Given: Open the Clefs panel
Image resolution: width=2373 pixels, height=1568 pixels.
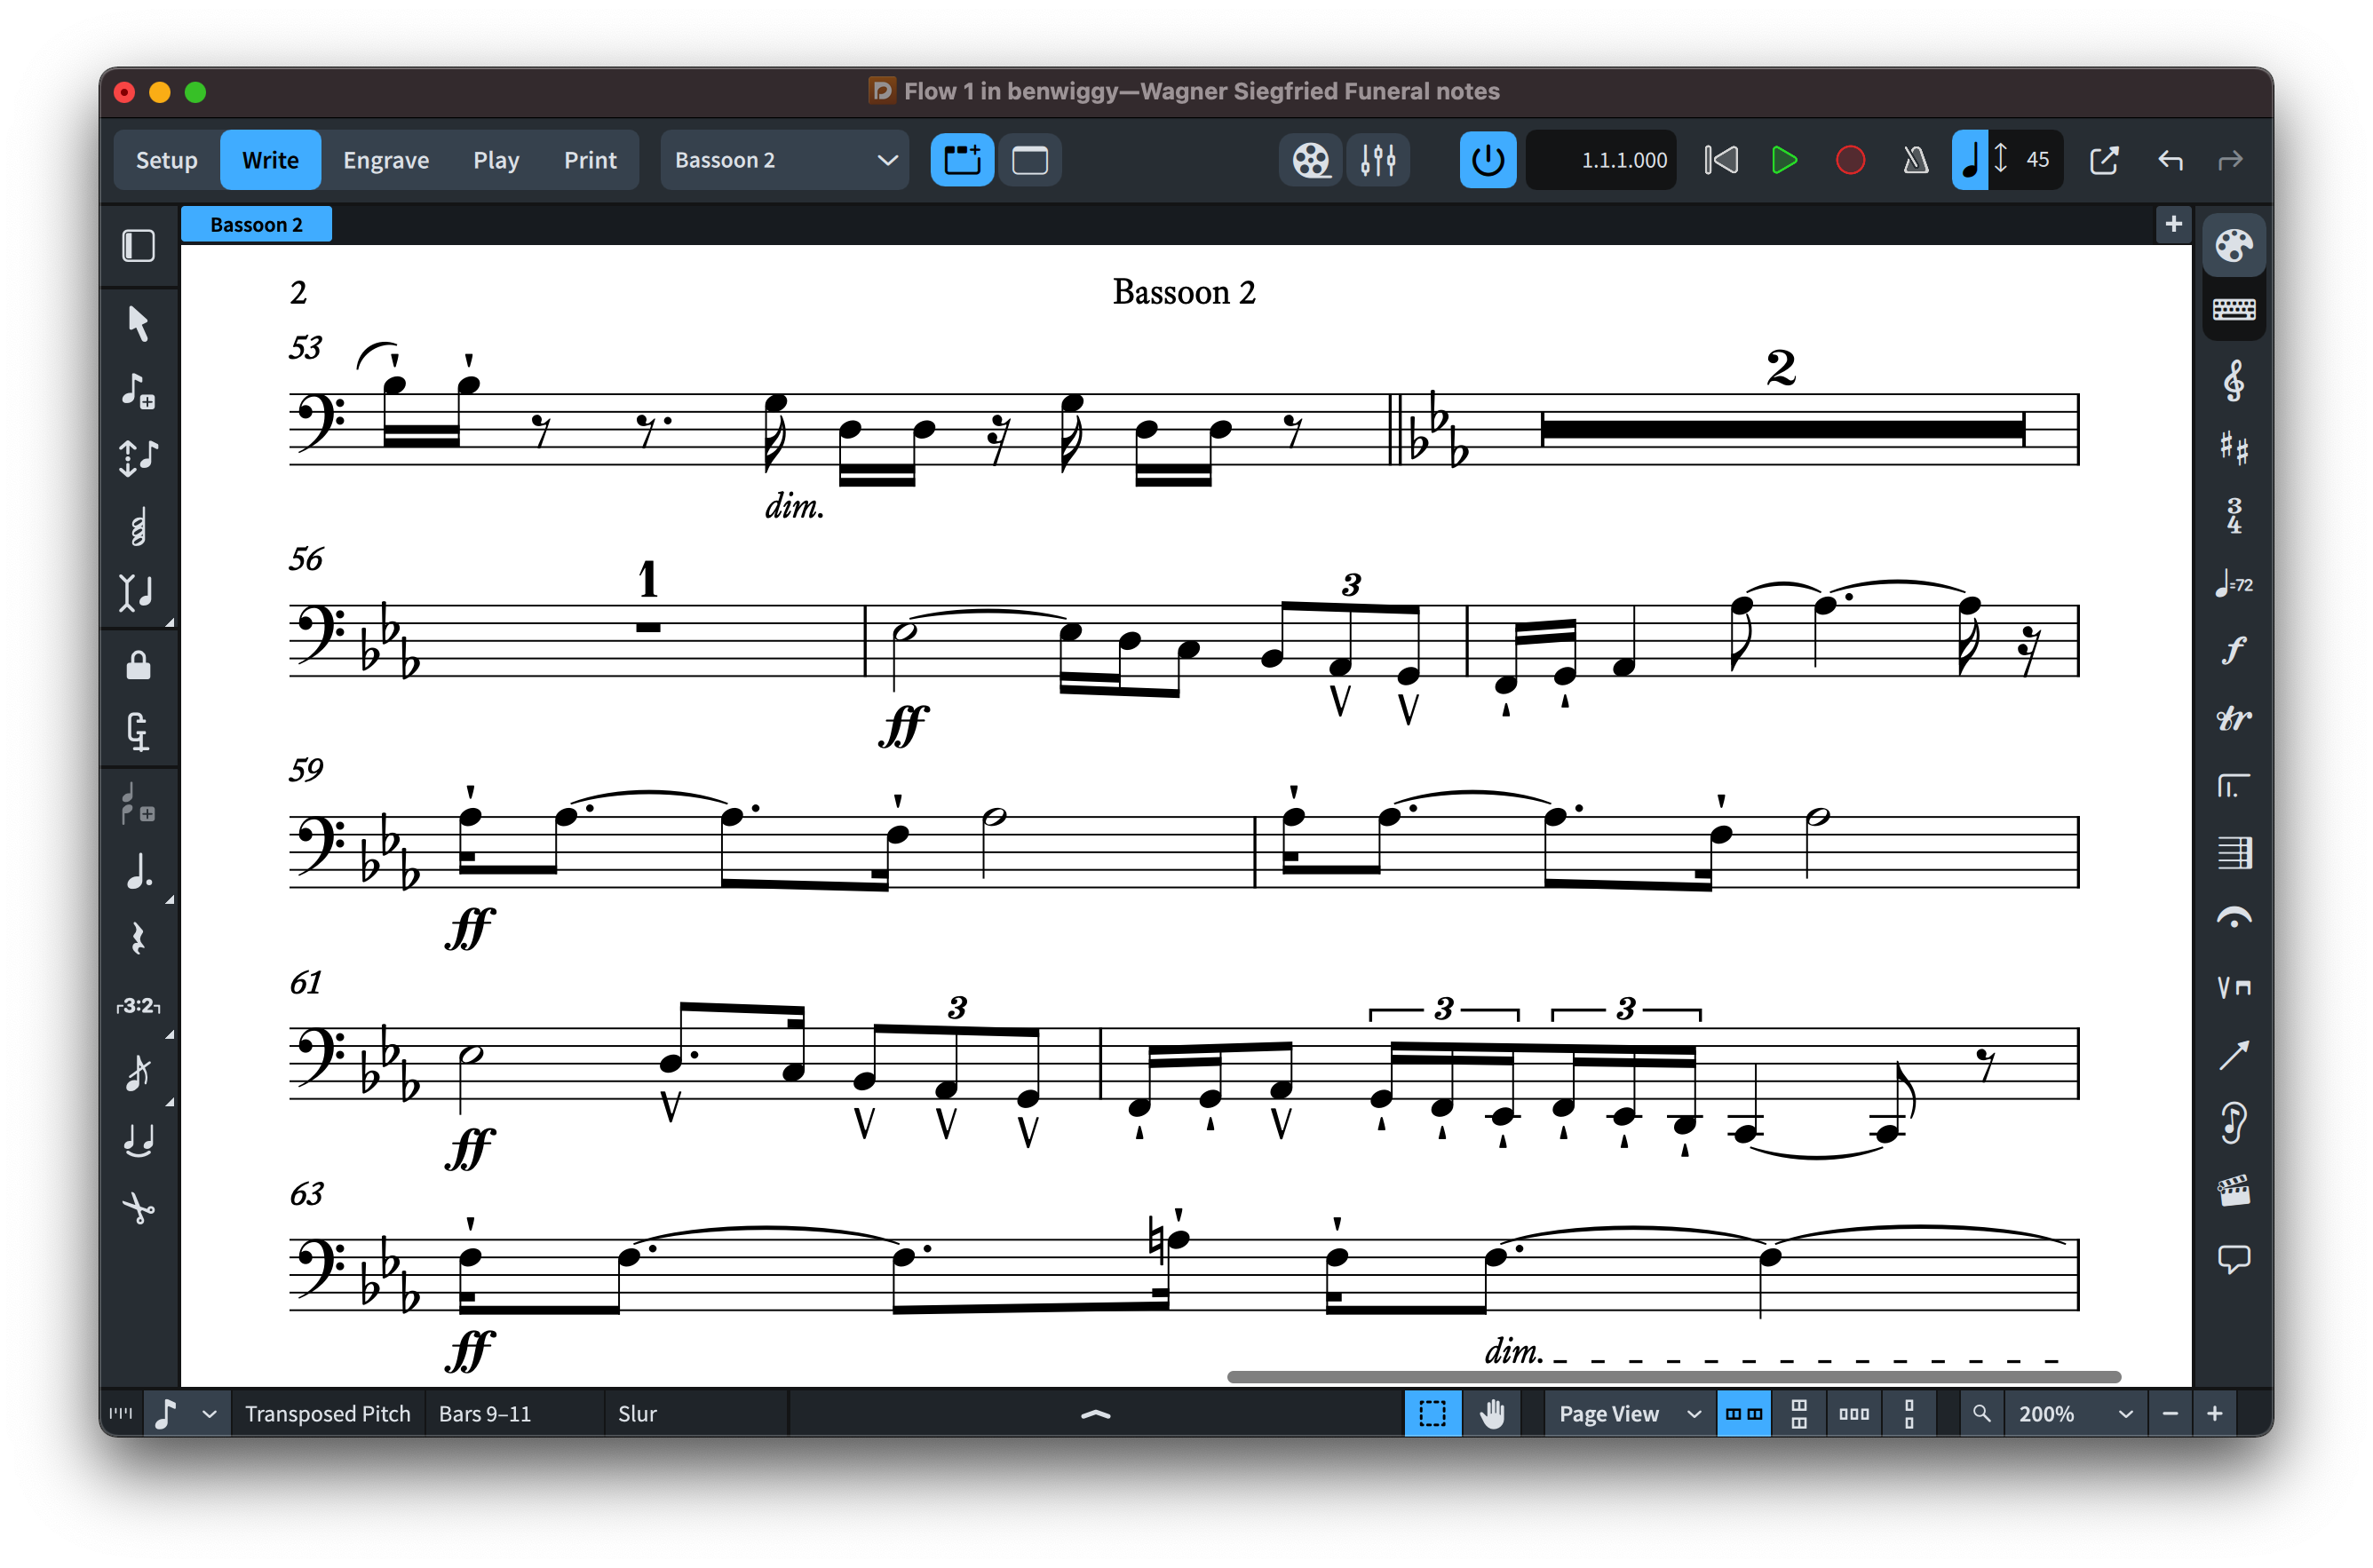Looking at the screenshot, I should [x=2232, y=381].
